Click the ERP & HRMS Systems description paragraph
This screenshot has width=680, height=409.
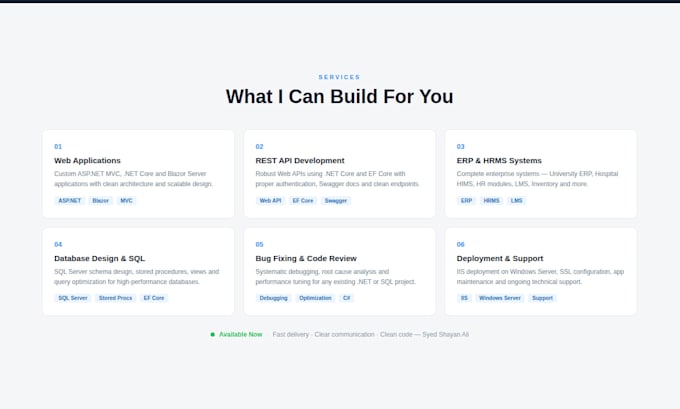537,179
